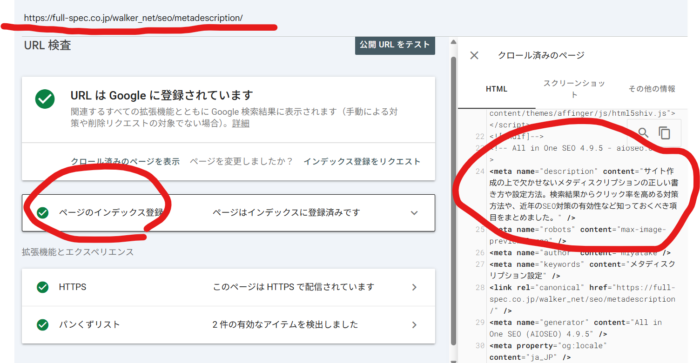Screen dimensions: 700x363
Task: Click ページはインデックスに登録済みです text
Action: 286,213
